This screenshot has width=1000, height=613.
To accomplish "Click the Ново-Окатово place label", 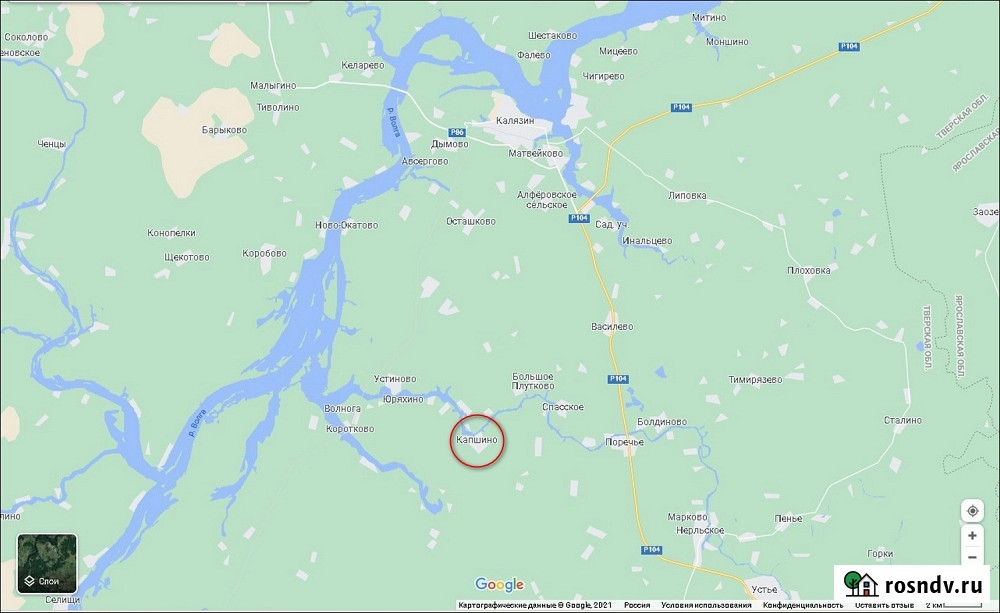I will (346, 225).
